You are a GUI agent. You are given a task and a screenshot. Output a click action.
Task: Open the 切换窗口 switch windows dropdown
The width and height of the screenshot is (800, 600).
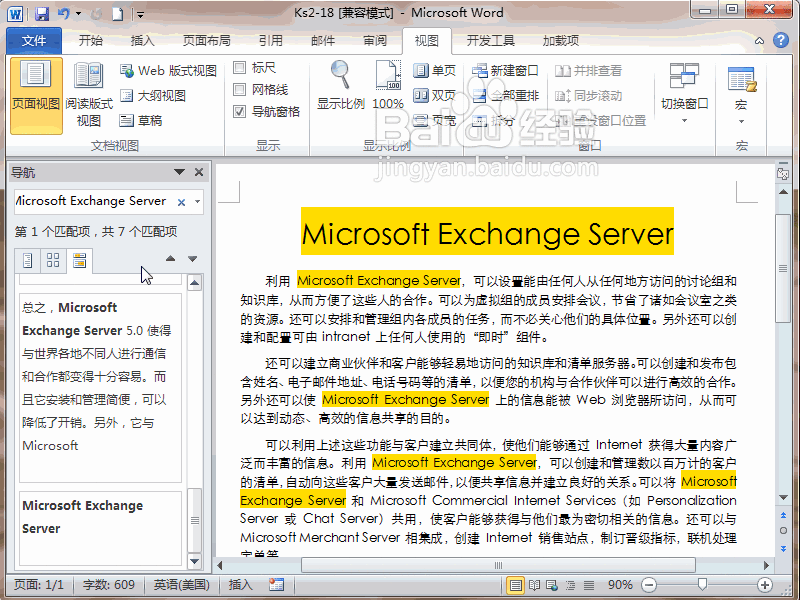tap(685, 93)
